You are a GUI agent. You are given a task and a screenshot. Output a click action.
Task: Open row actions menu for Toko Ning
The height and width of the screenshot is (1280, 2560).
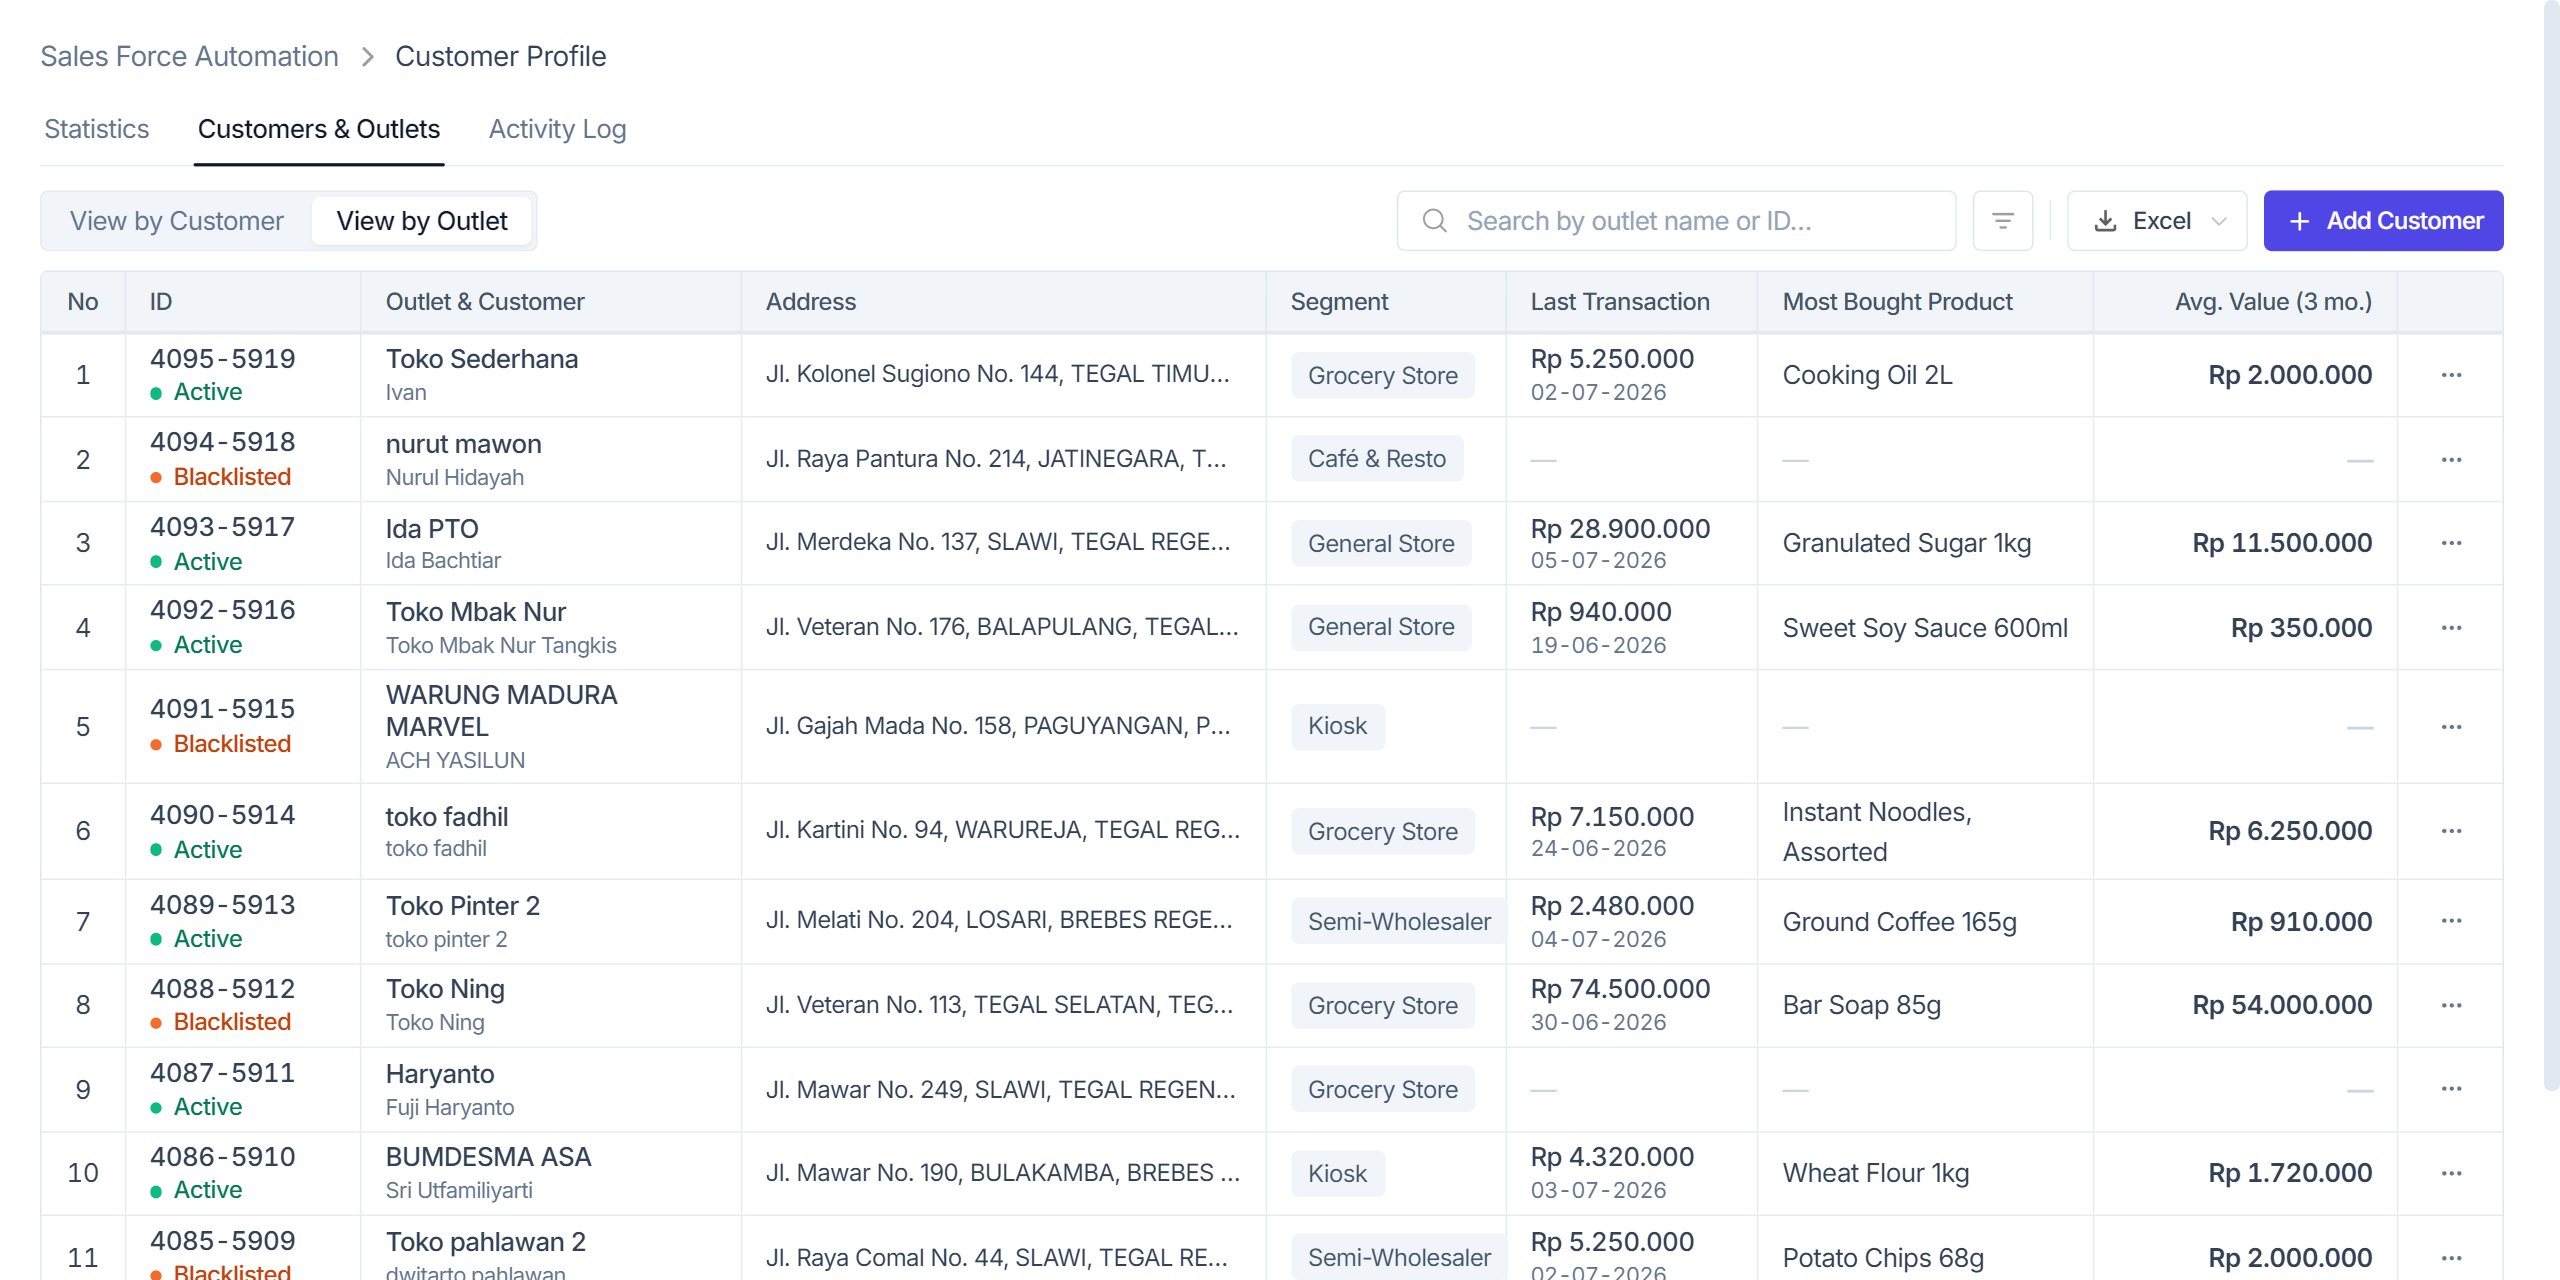coord(2451,1005)
